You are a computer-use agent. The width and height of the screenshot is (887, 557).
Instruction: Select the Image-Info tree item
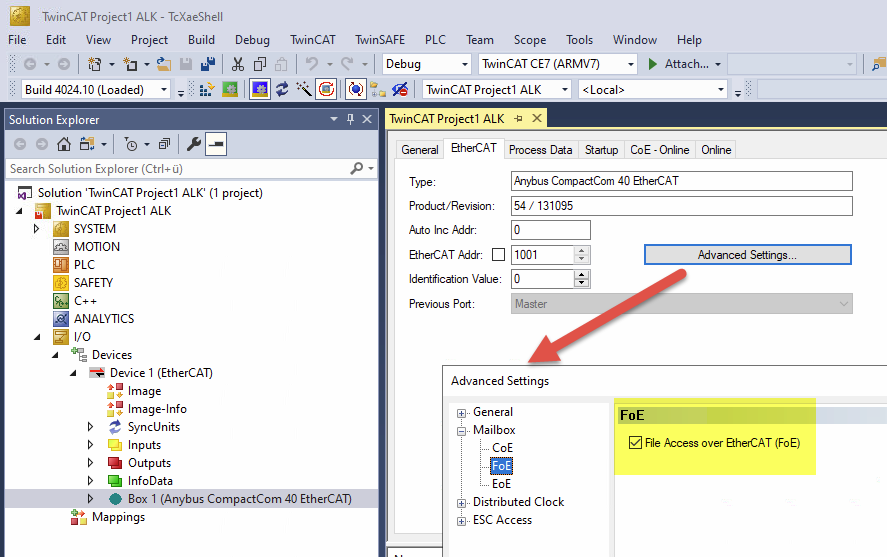coord(157,409)
